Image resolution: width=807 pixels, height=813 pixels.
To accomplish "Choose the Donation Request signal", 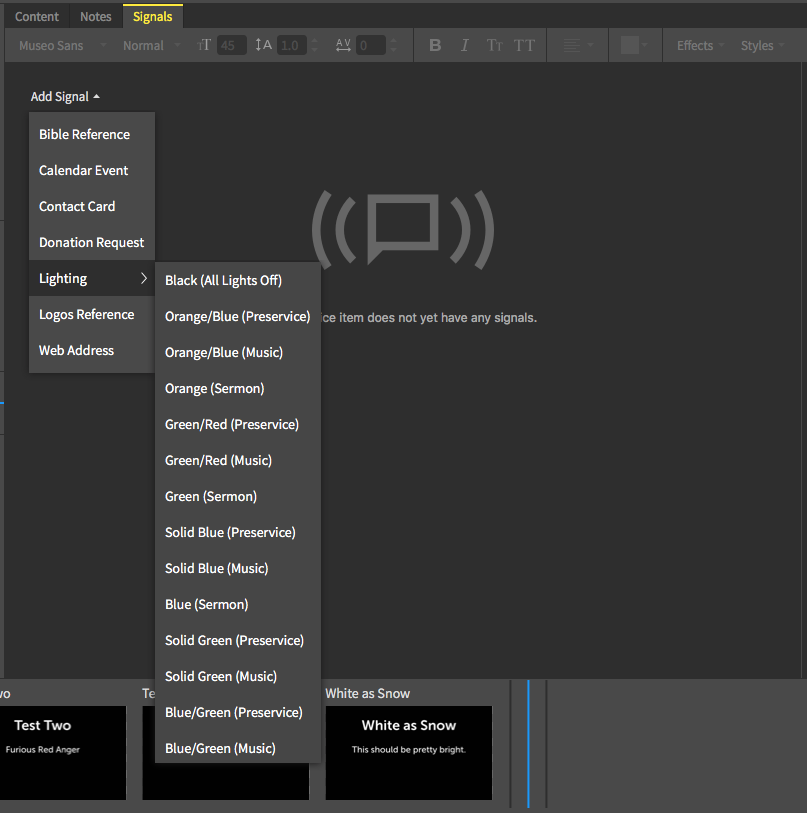I will point(91,243).
